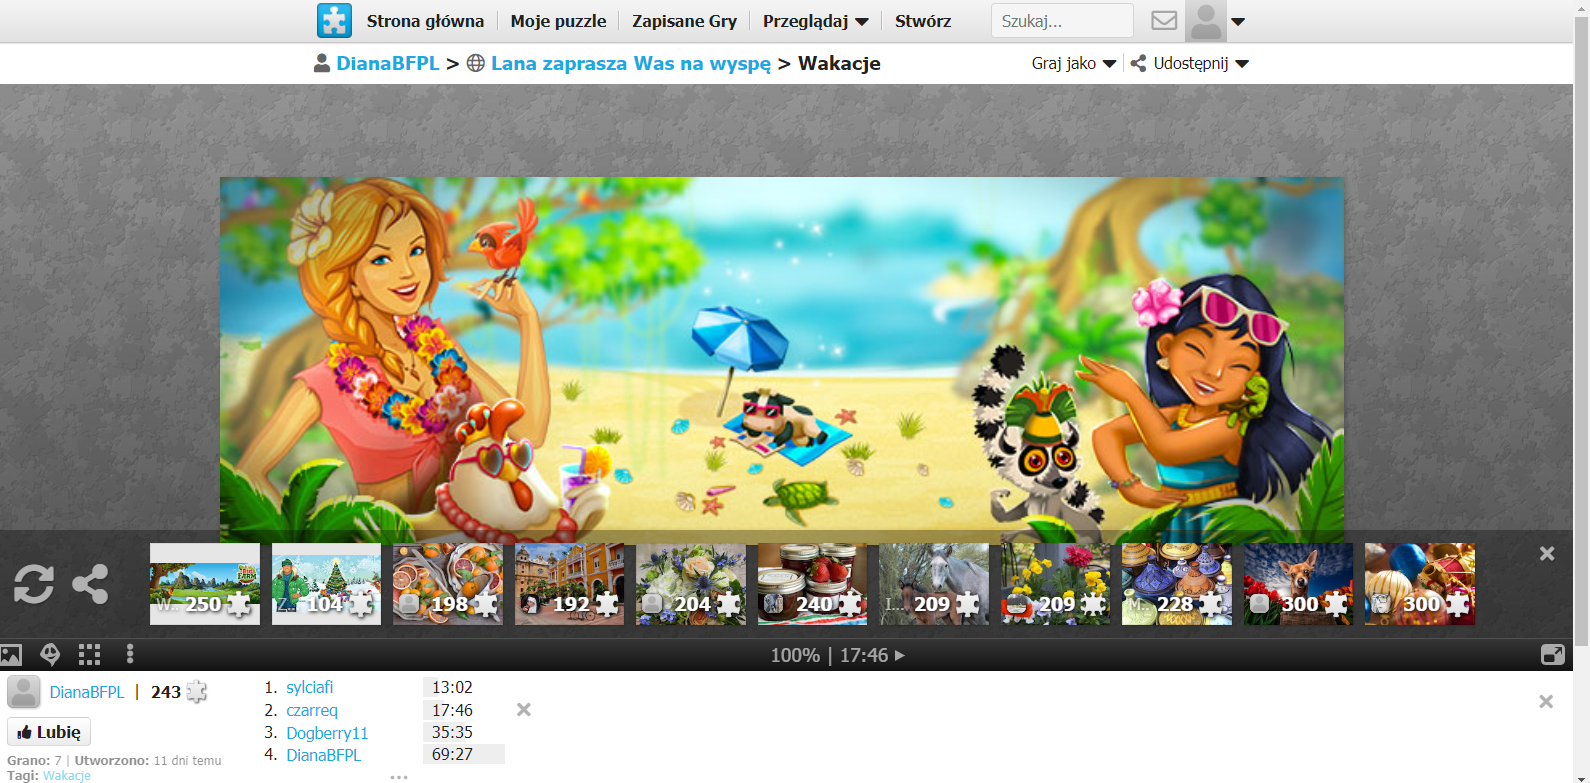Open the 198-piece oranges puzzle

(x=448, y=584)
